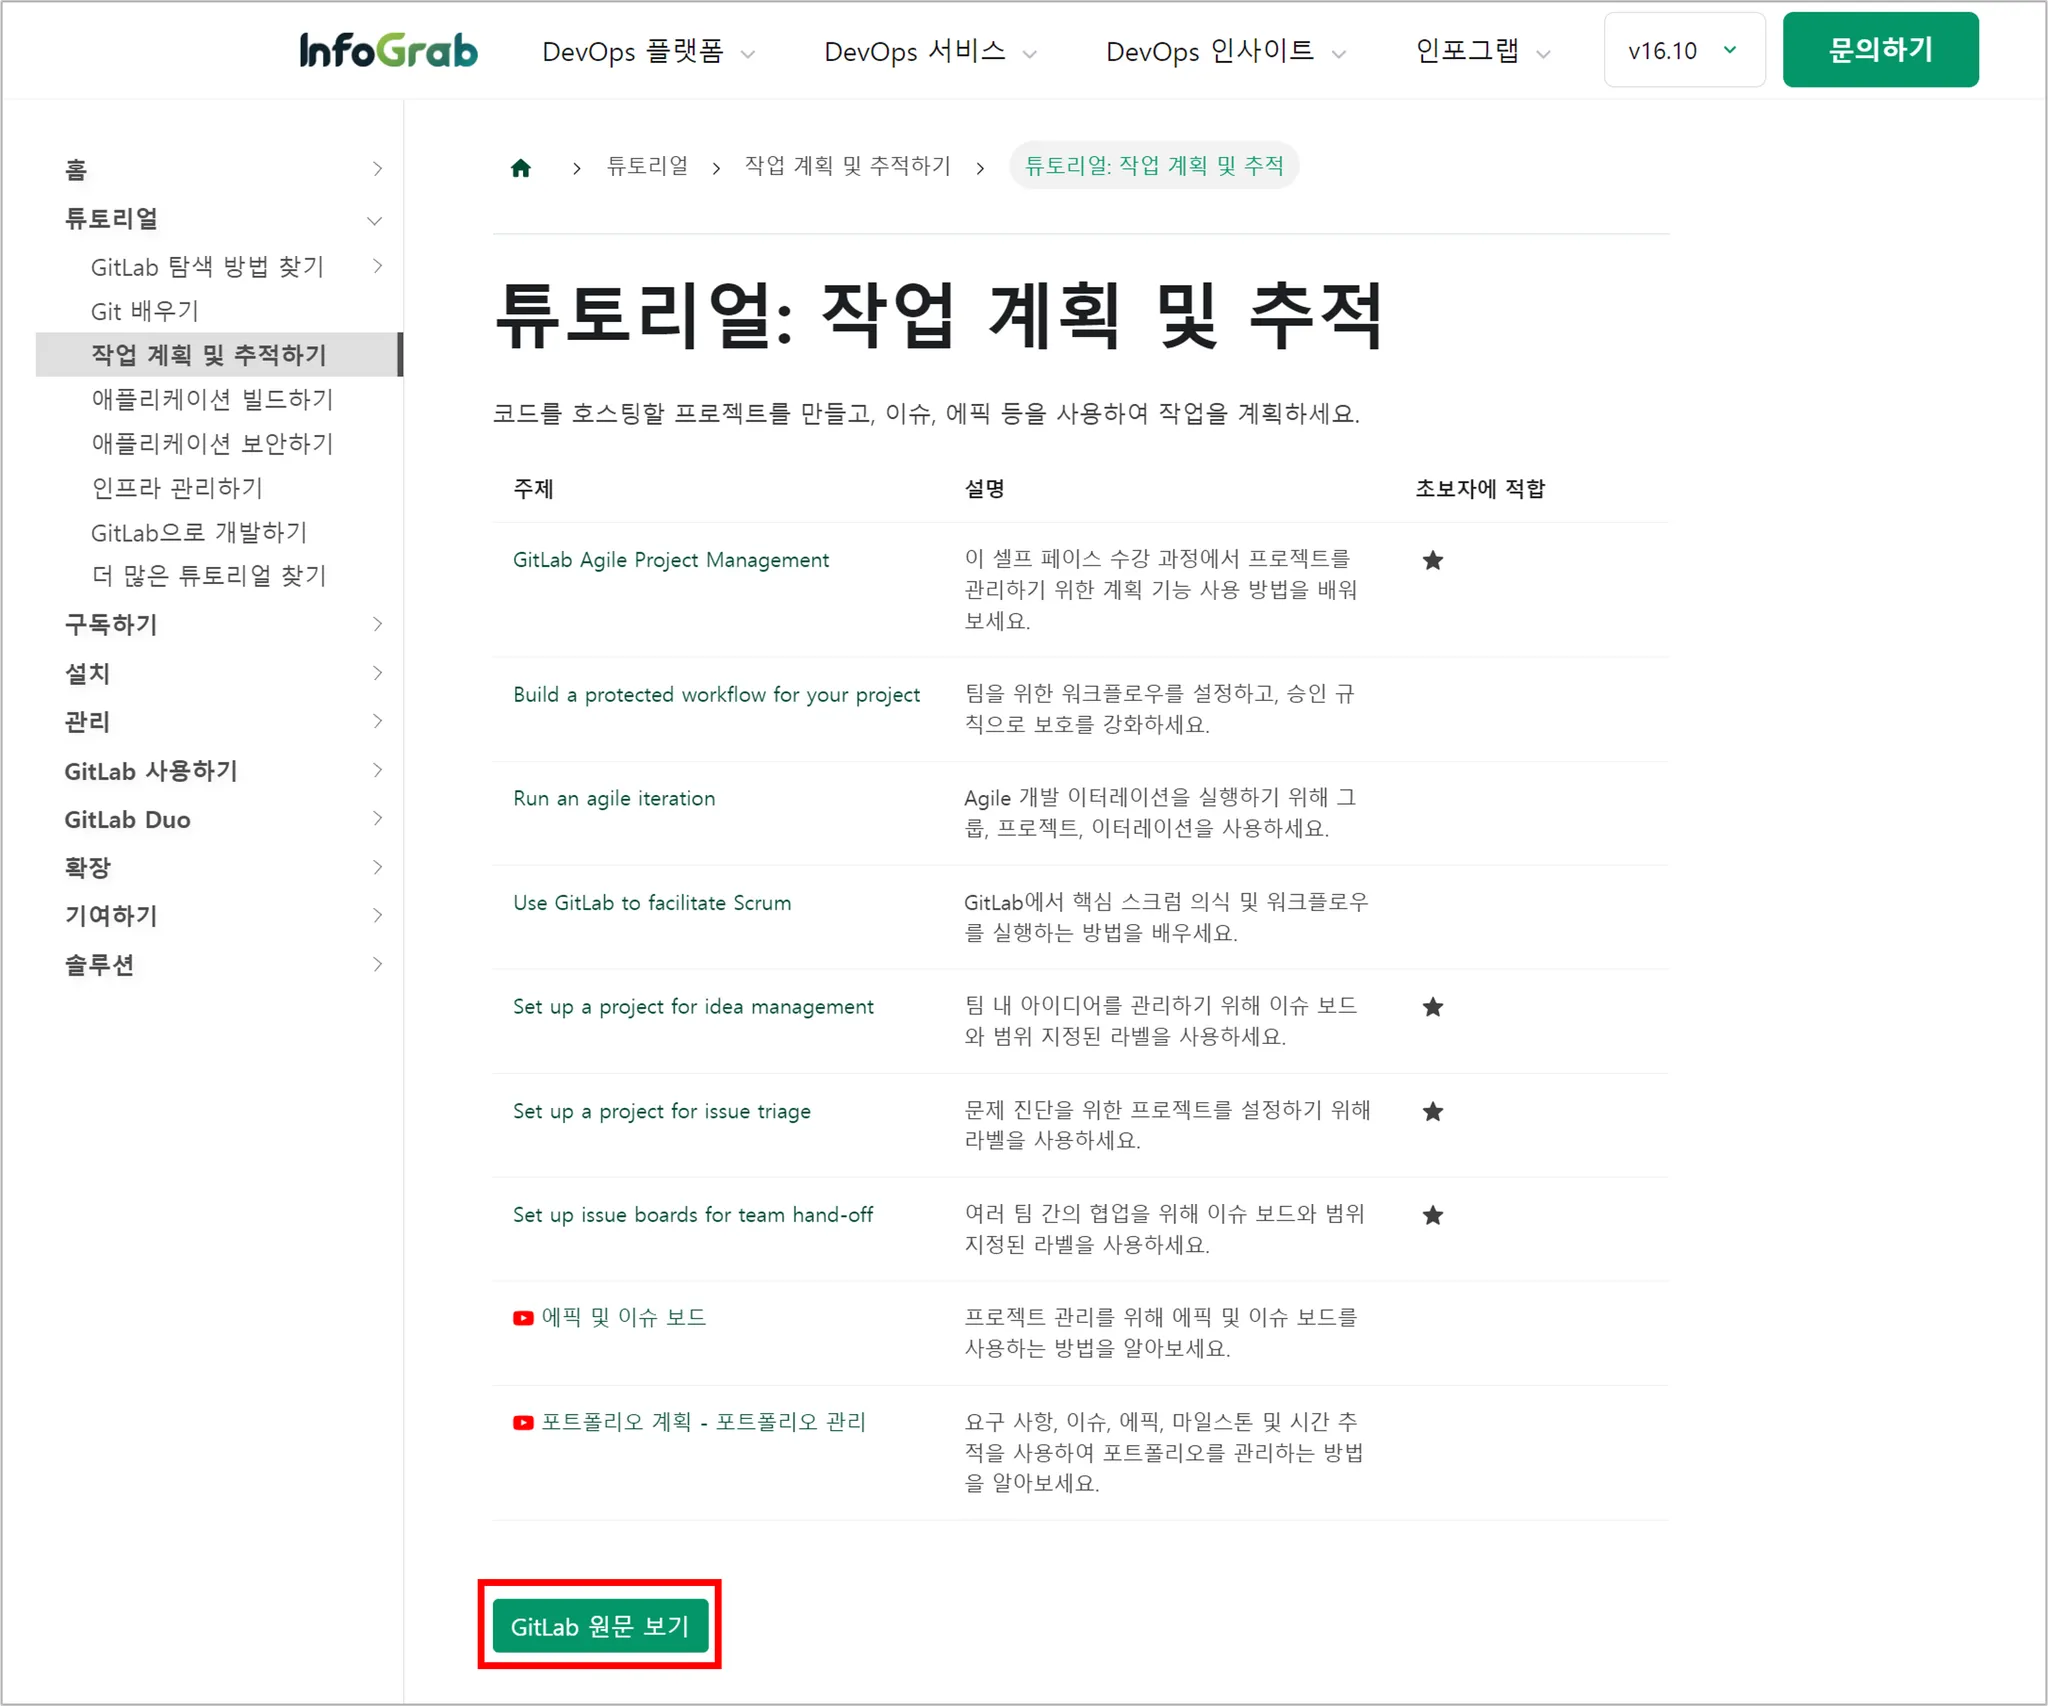Click star icon in issue triage row

(1432, 1111)
